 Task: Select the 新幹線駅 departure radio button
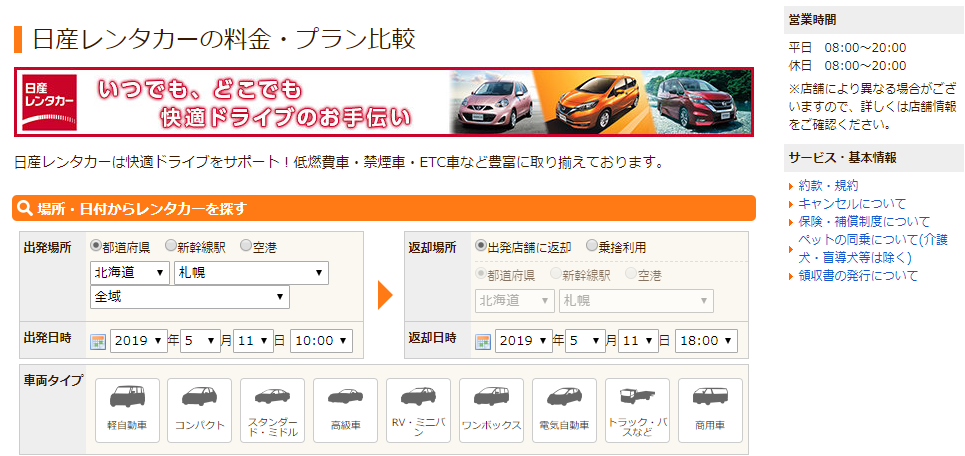tap(171, 246)
